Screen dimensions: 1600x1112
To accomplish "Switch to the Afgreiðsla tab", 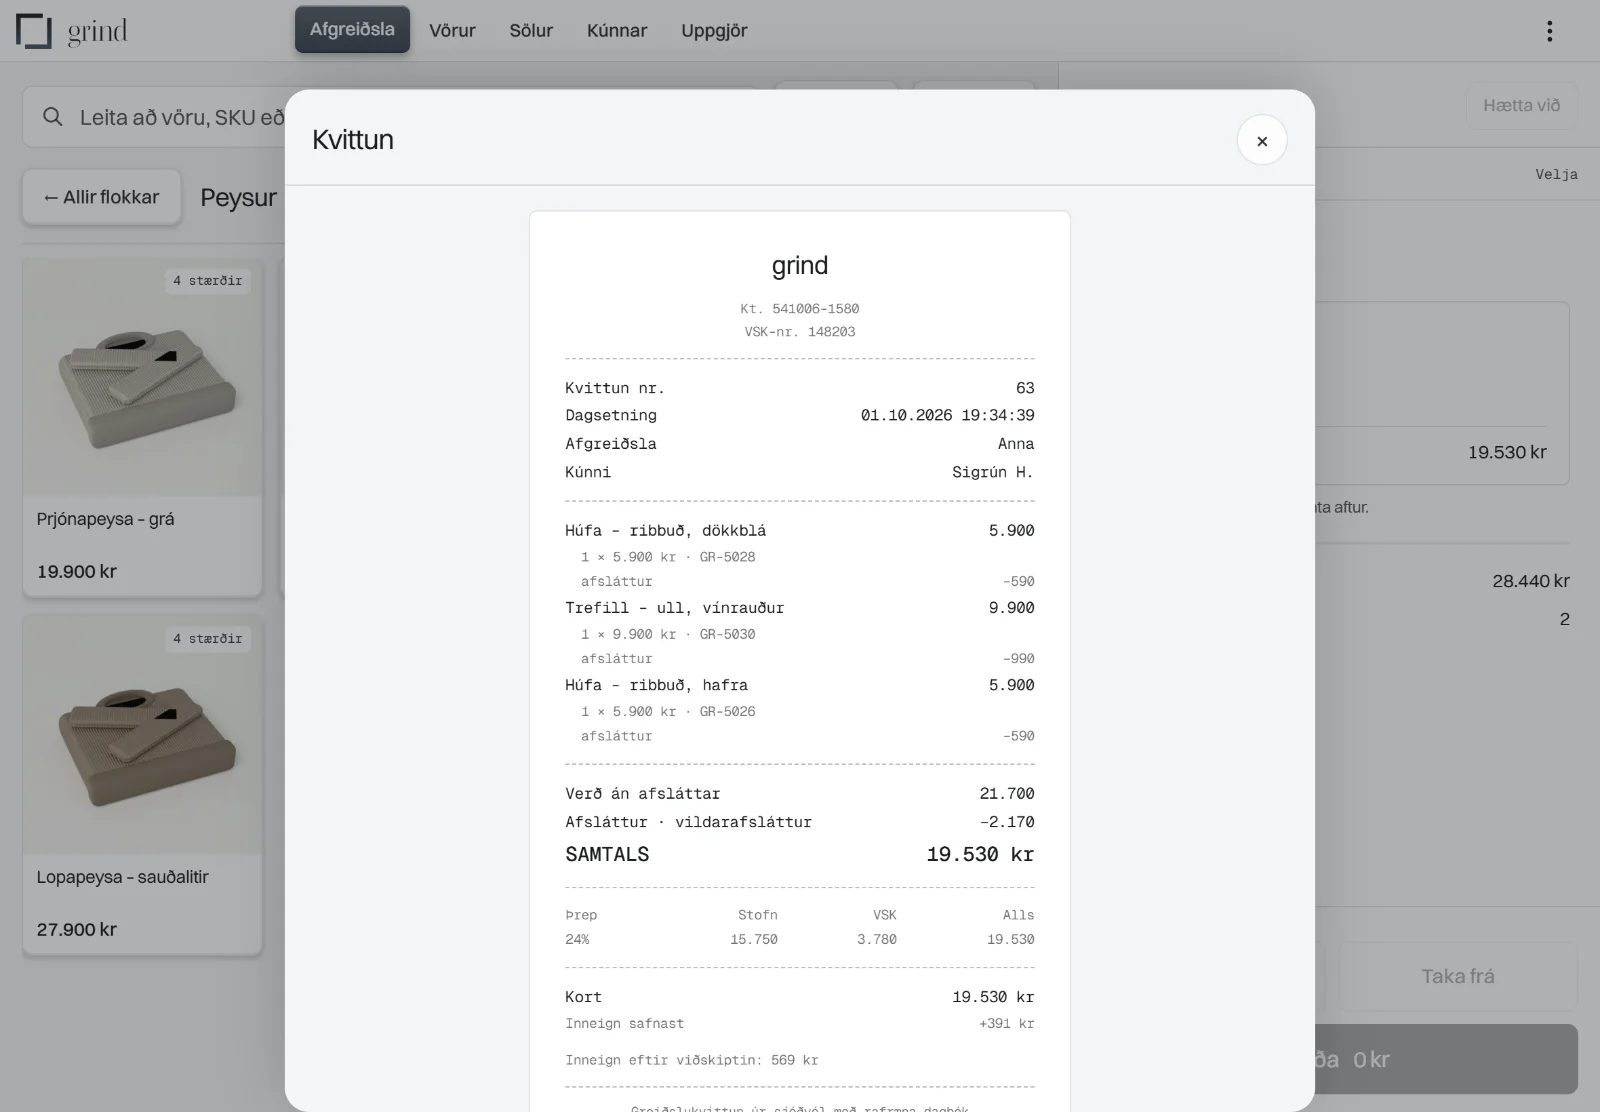I will [352, 30].
